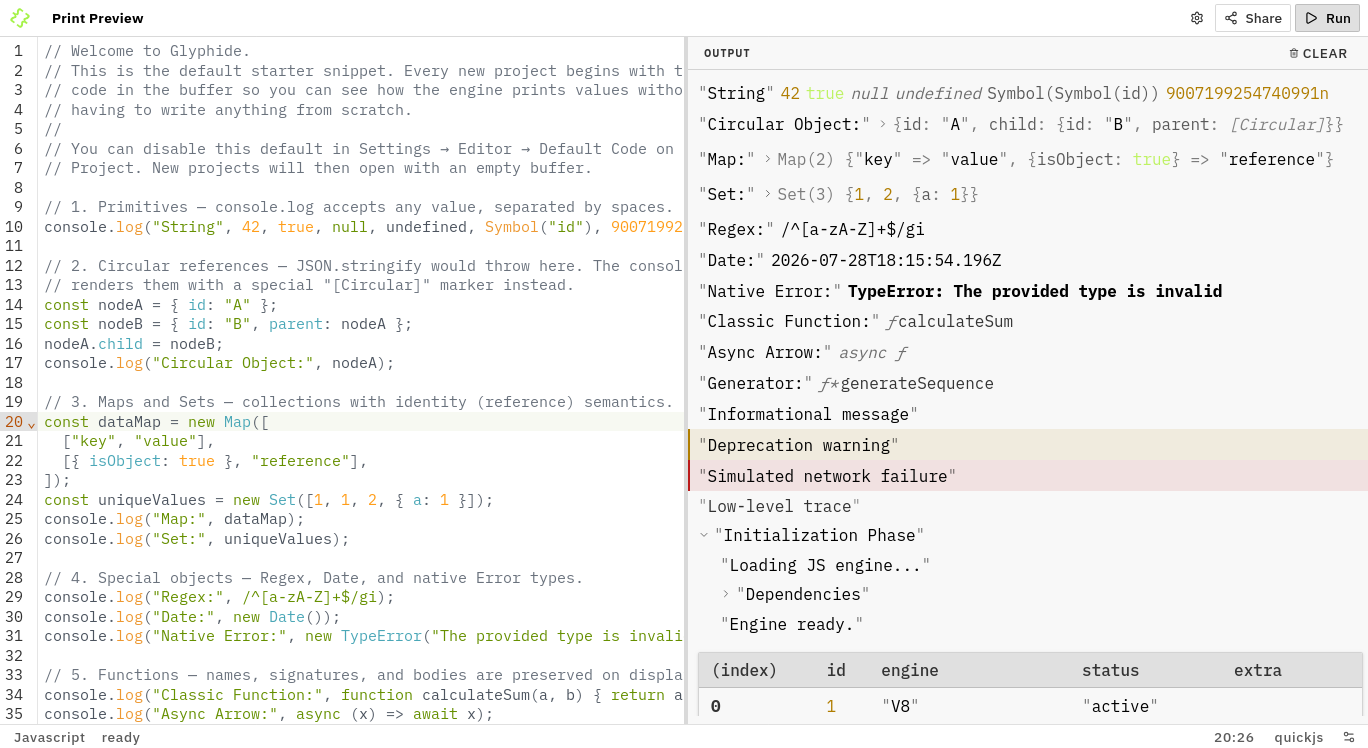Click the quickjs engine label
The width and height of the screenshot is (1368, 748).
click(x=1298, y=737)
